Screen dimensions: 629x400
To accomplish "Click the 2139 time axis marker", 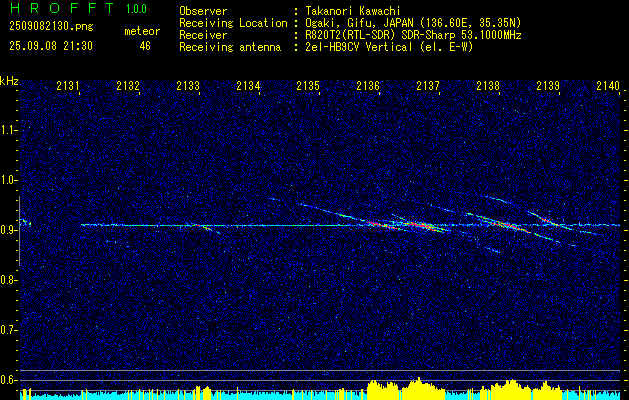I will click(548, 85).
